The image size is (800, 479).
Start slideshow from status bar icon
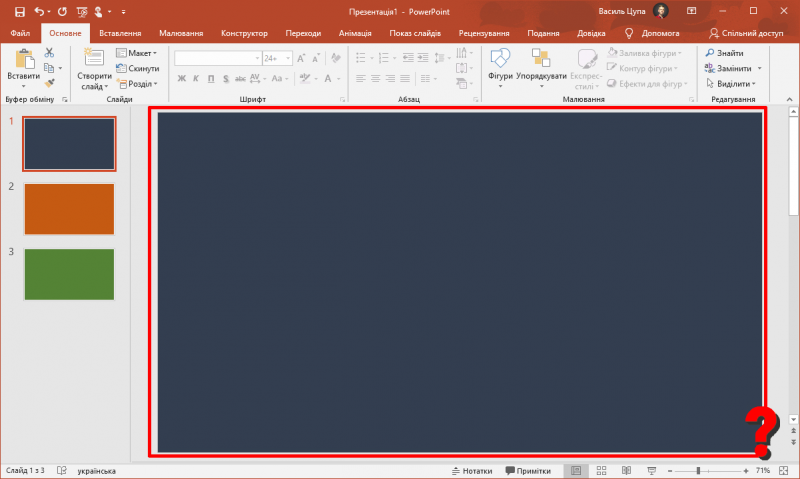pyautogui.click(x=651, y=470)
